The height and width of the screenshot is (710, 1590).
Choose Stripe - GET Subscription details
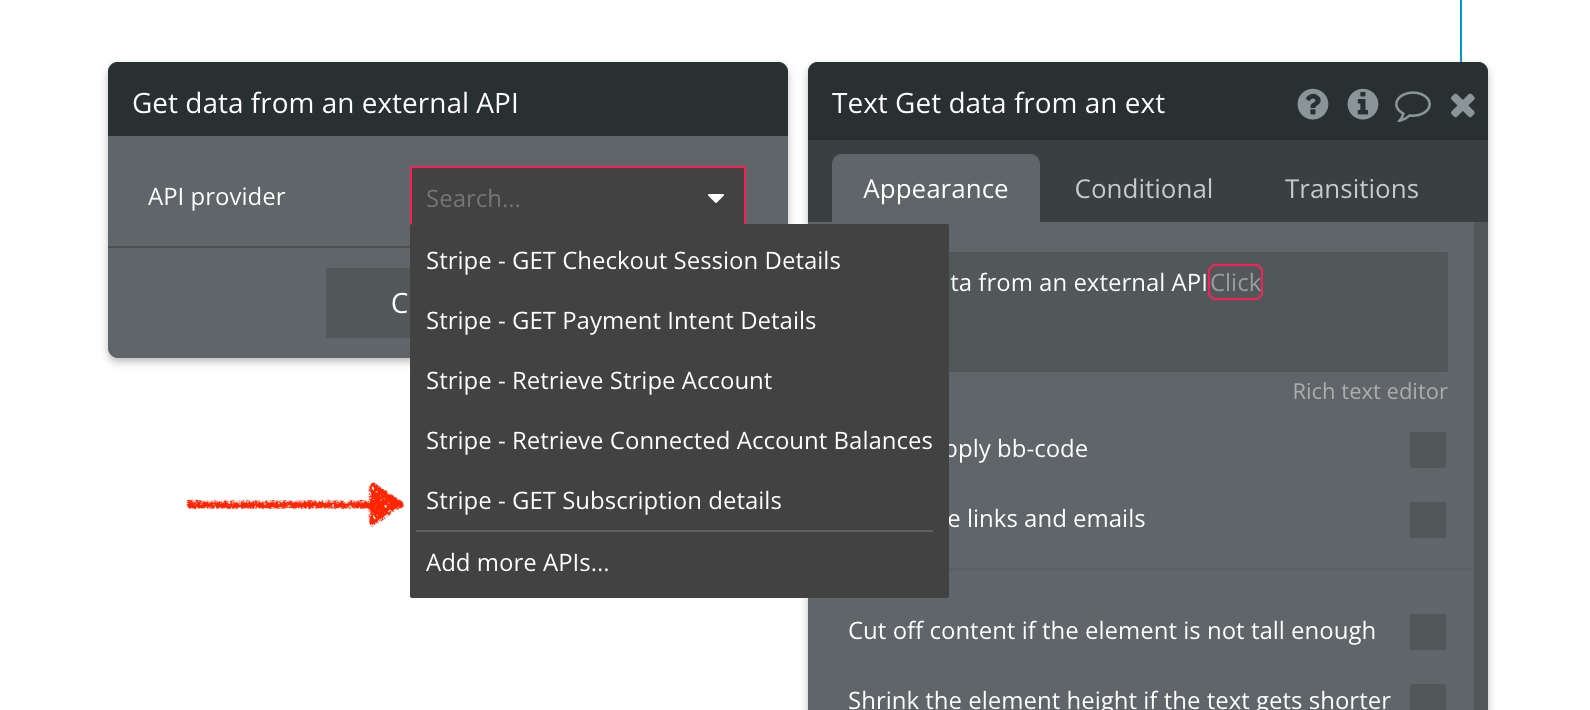pyautogui.click(x=604, y=501)
